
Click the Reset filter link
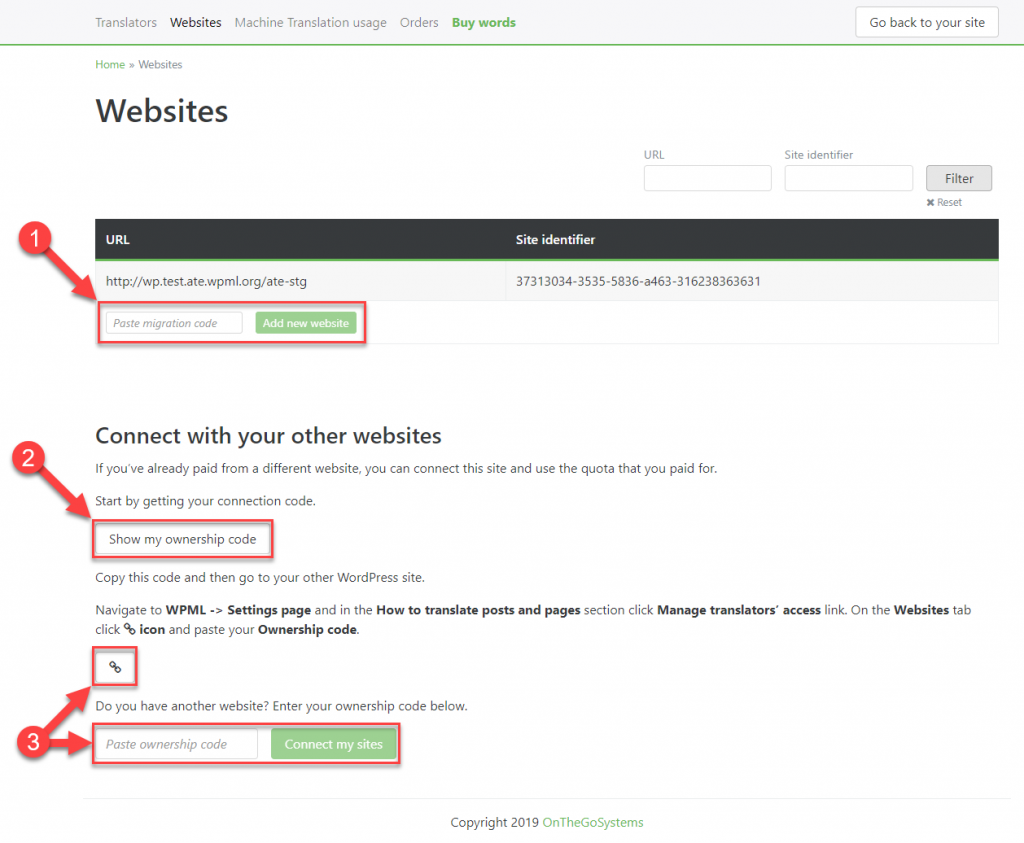click(944, 202)
